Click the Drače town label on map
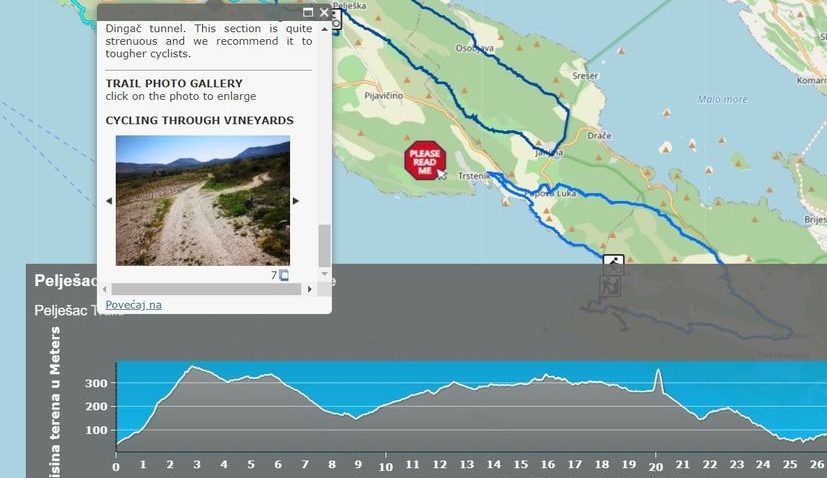Screen dimensions: 827x478 pyautogui.click(x=601, y=133)
